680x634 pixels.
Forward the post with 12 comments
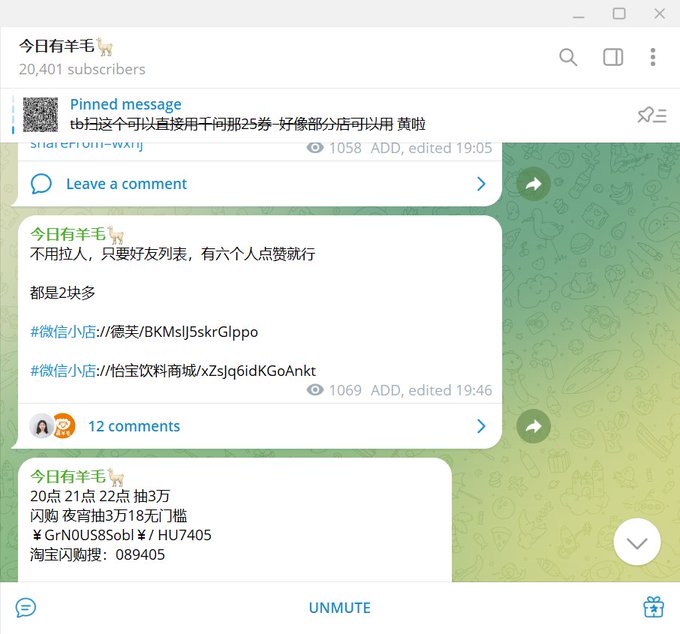(533, 426)
